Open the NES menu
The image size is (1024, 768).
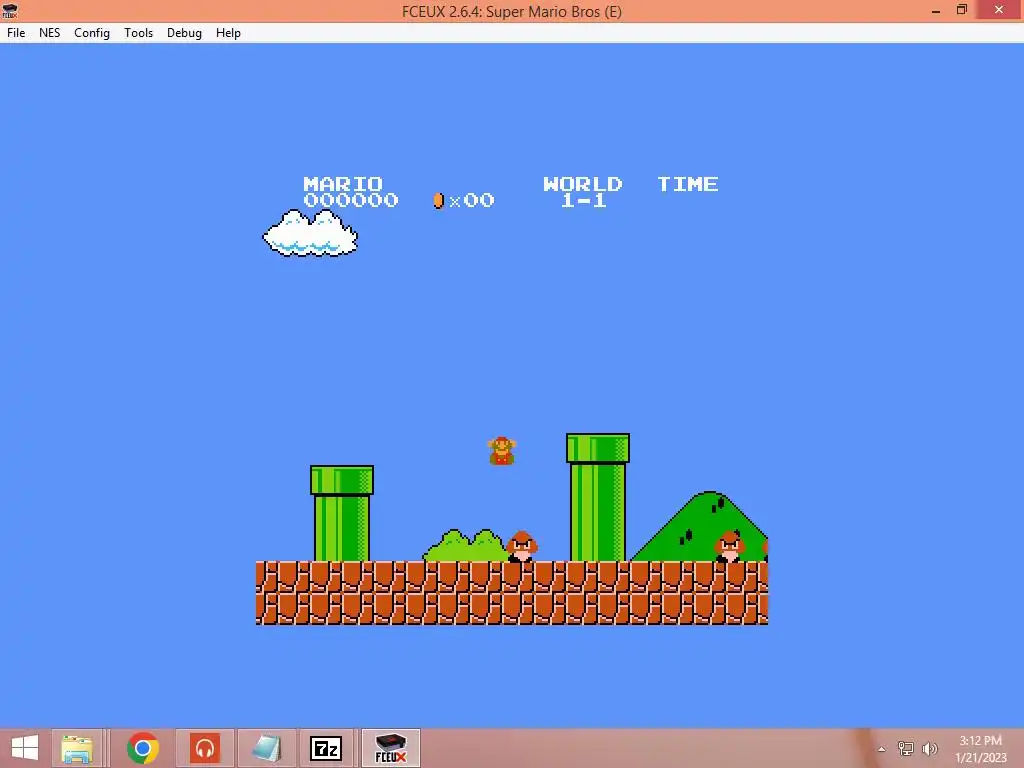coord(50,33)
